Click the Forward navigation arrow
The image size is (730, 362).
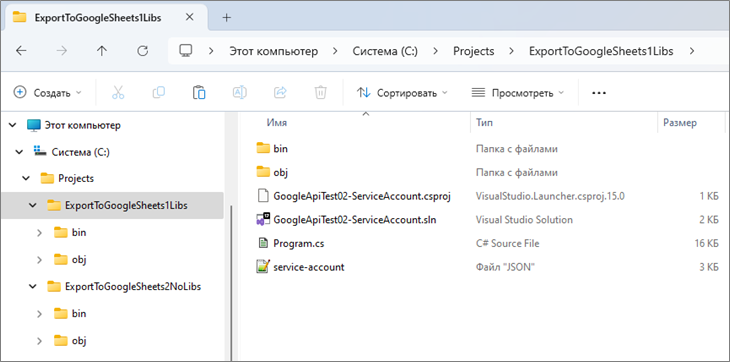pyautogui.click(x=61, y=51)
